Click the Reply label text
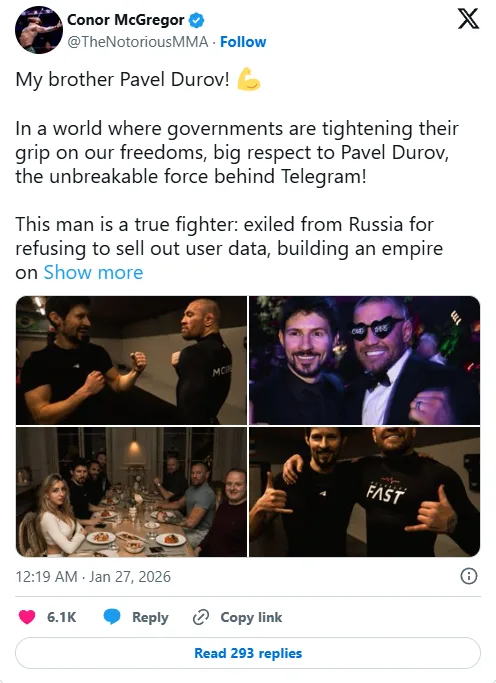 tap(150, 617)
